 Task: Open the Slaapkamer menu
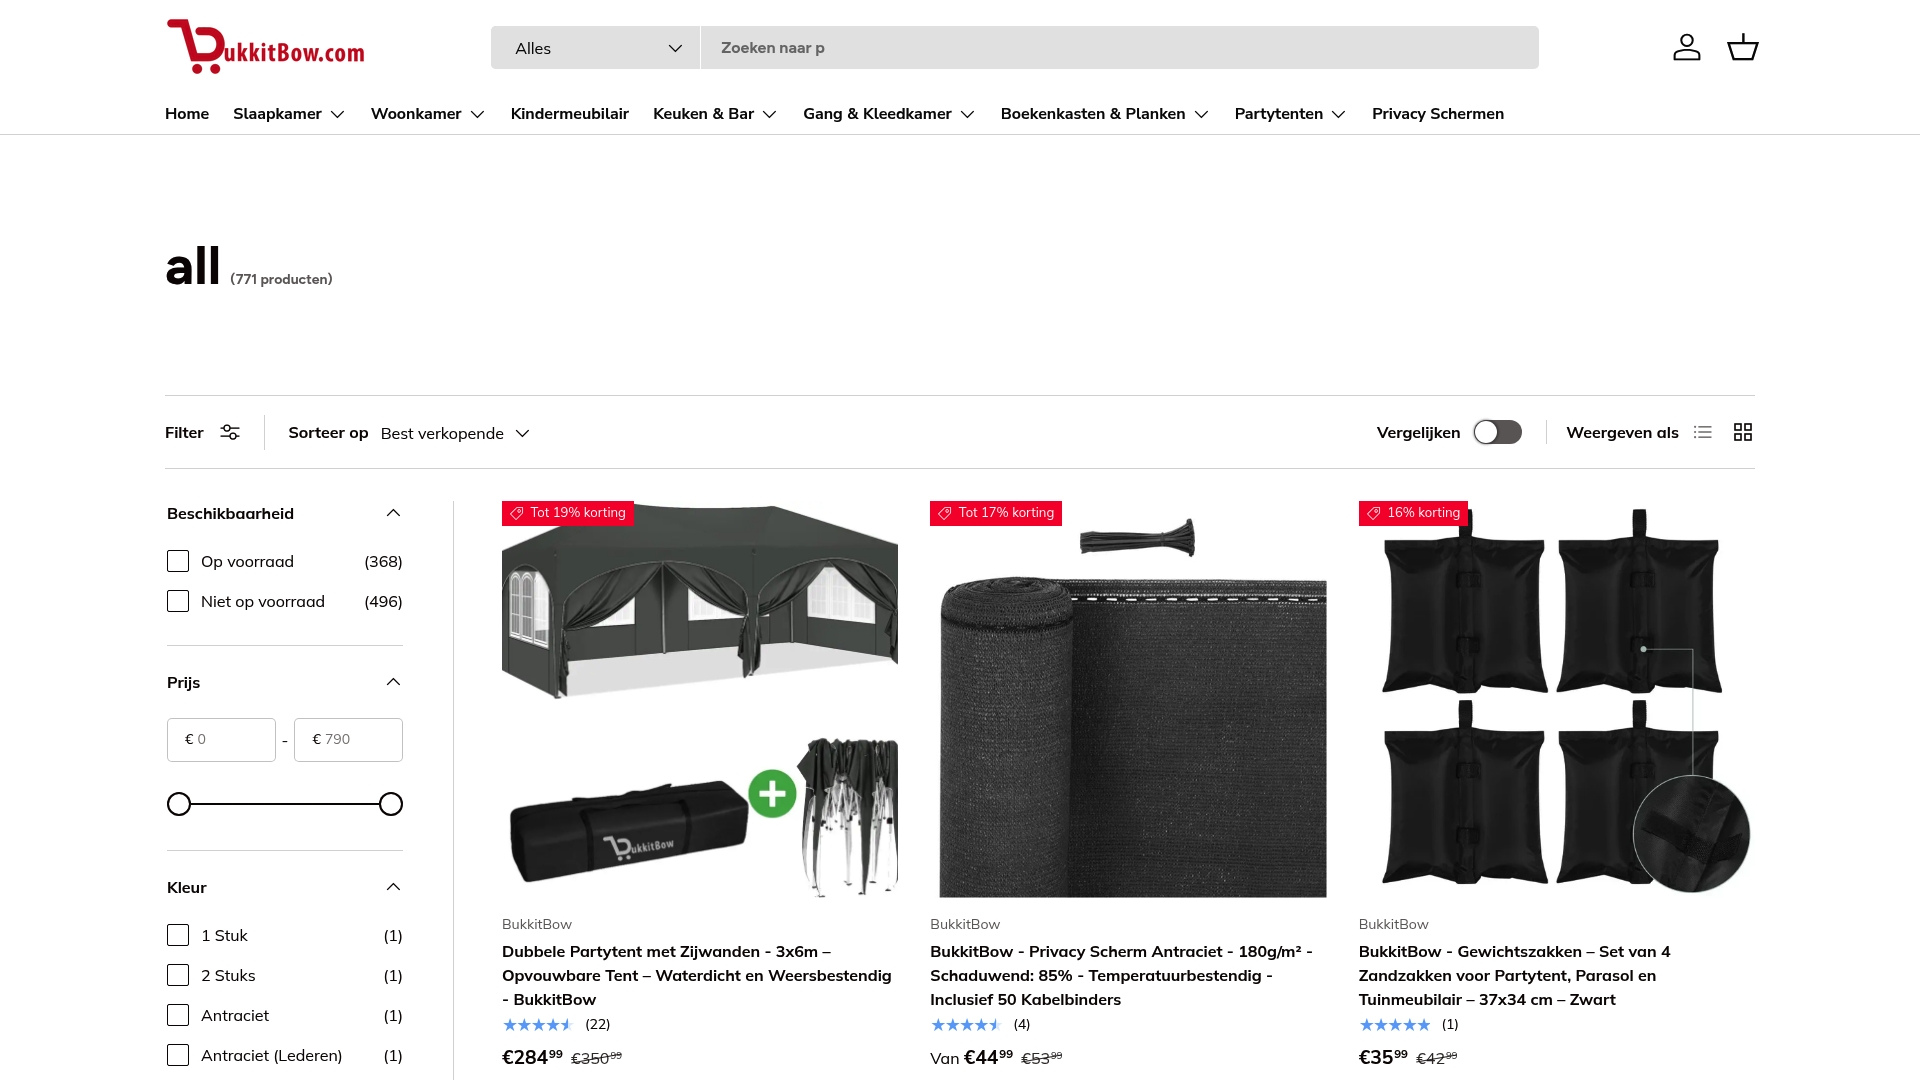point(289,114)
